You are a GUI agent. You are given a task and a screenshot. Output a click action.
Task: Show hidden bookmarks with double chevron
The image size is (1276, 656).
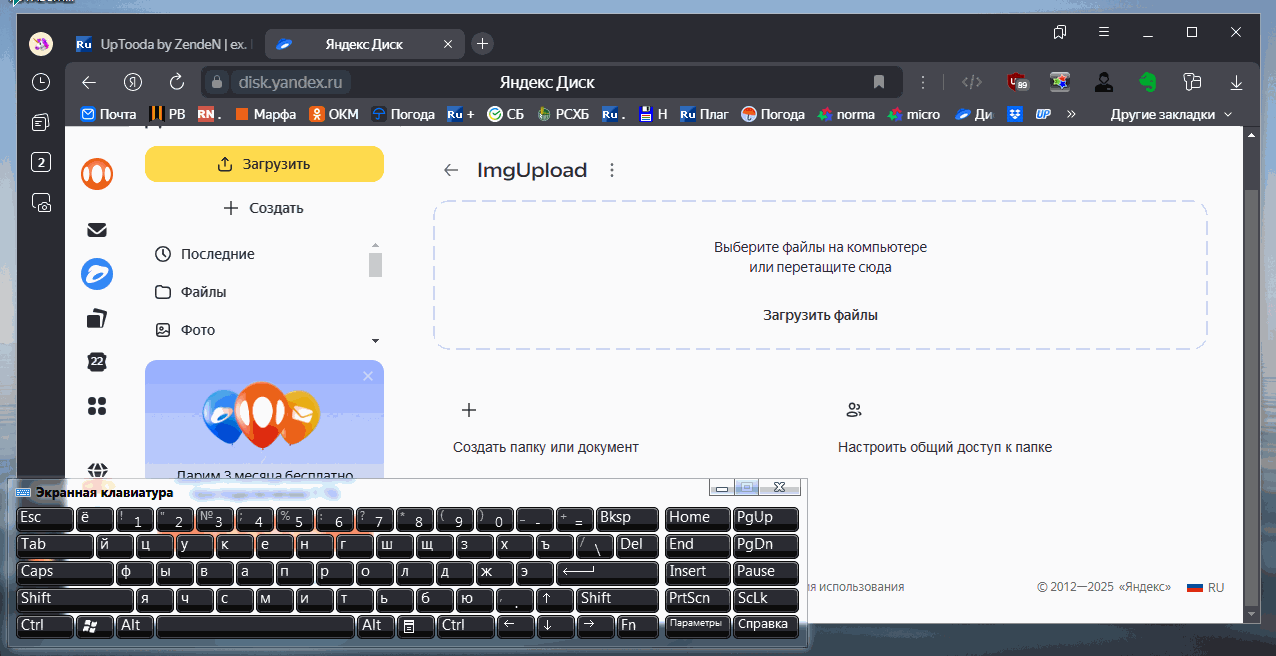click(x=1071, y=114)
